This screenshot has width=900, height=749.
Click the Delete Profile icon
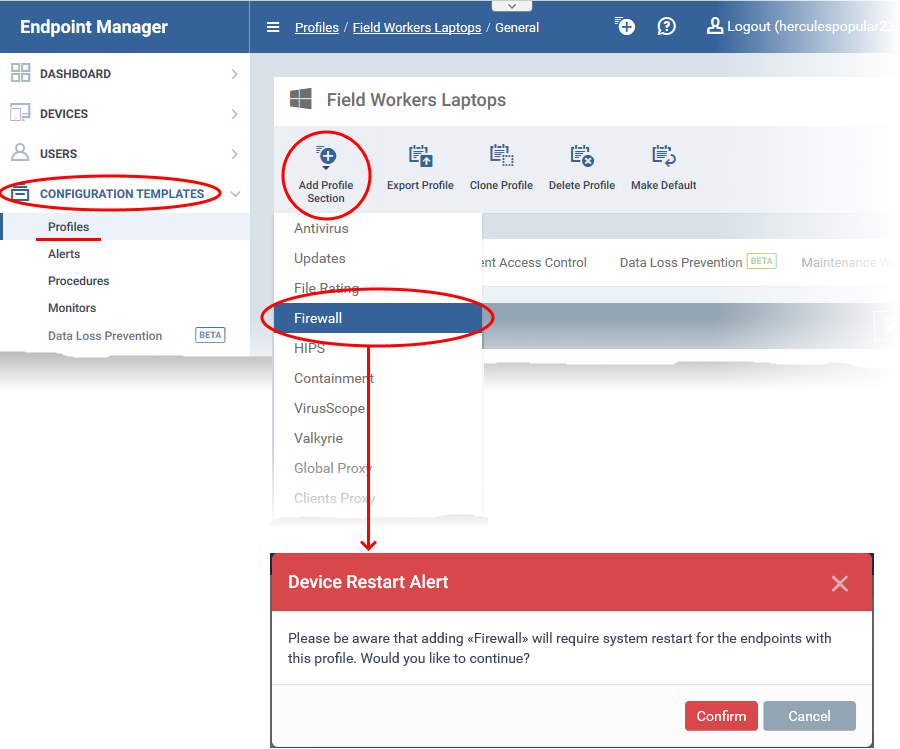click(581, 156)
